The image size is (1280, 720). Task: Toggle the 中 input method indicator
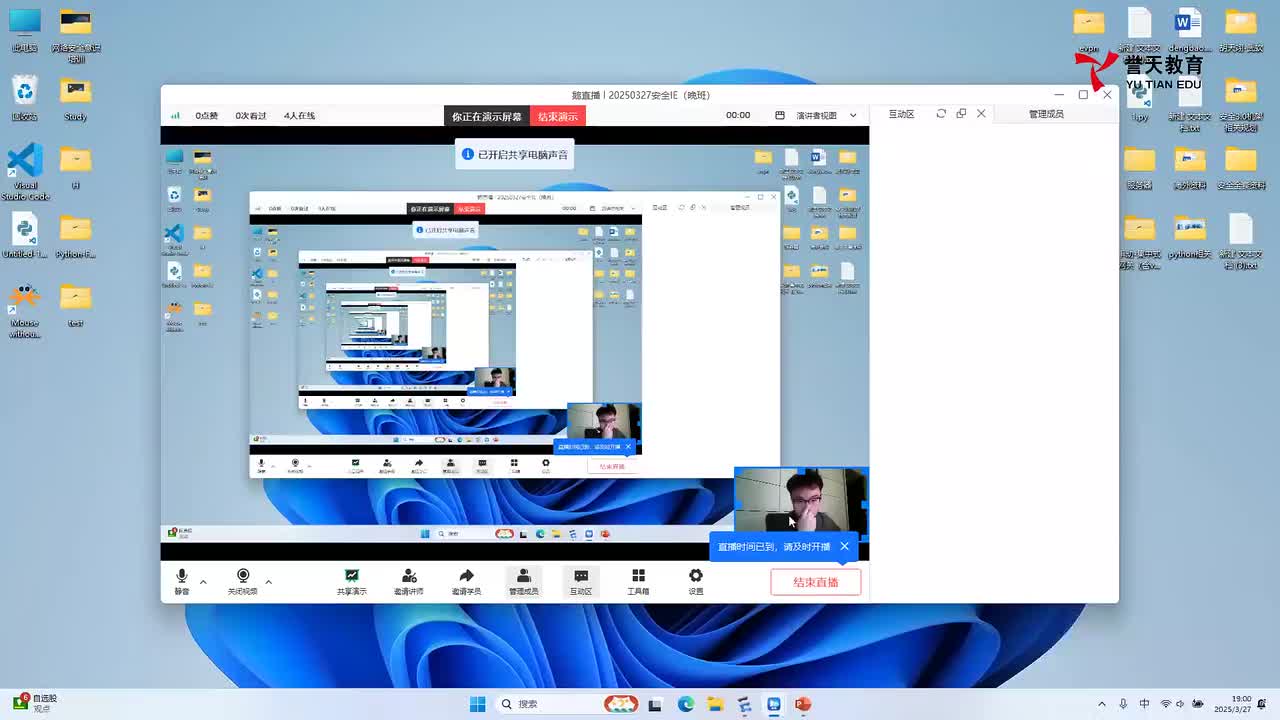coord(1144,704)
